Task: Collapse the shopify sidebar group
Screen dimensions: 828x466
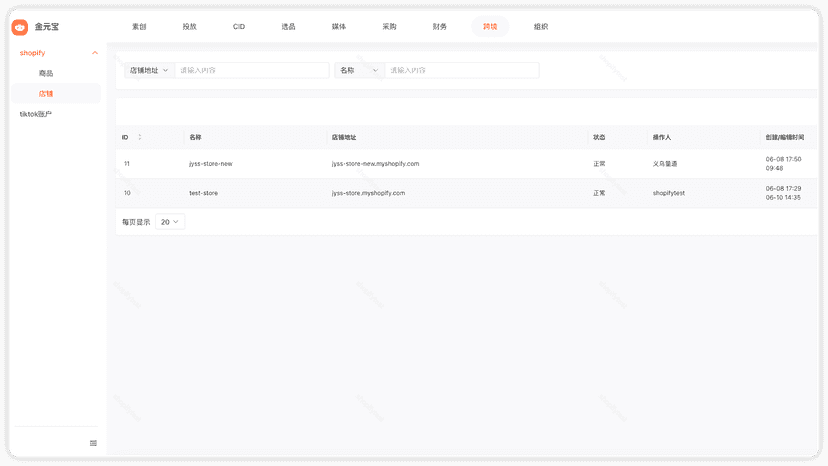Action: (x=95, y=53)
